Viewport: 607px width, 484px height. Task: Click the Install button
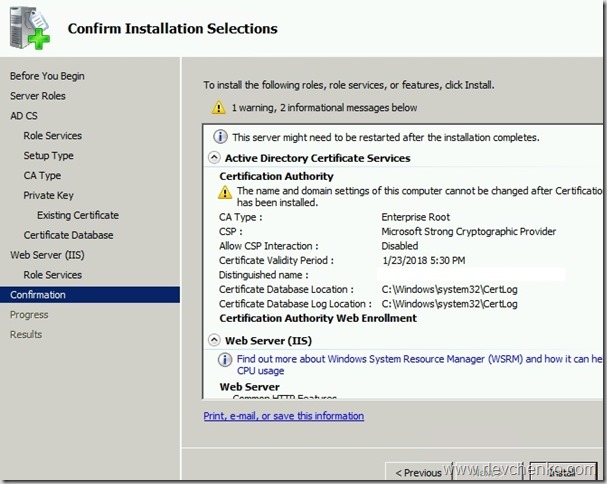(563, 472)
